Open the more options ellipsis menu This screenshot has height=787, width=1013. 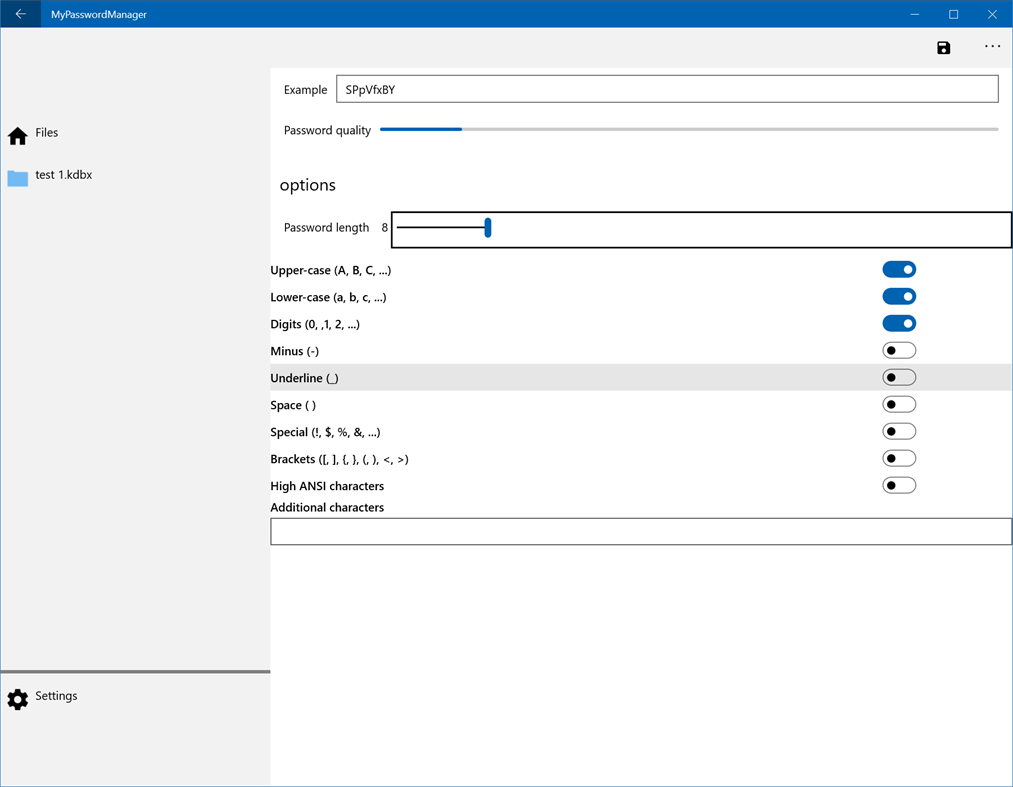992,46
